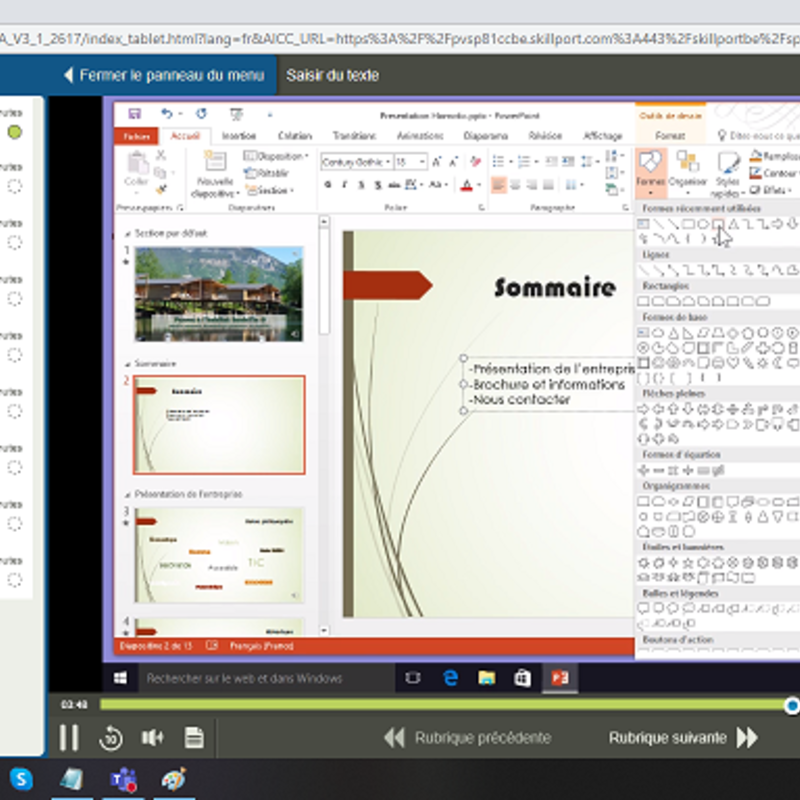The width and height of the screenshot is (800, 800).
Task: Click Fermer le panneau du menu
Action: pos(164,76)
